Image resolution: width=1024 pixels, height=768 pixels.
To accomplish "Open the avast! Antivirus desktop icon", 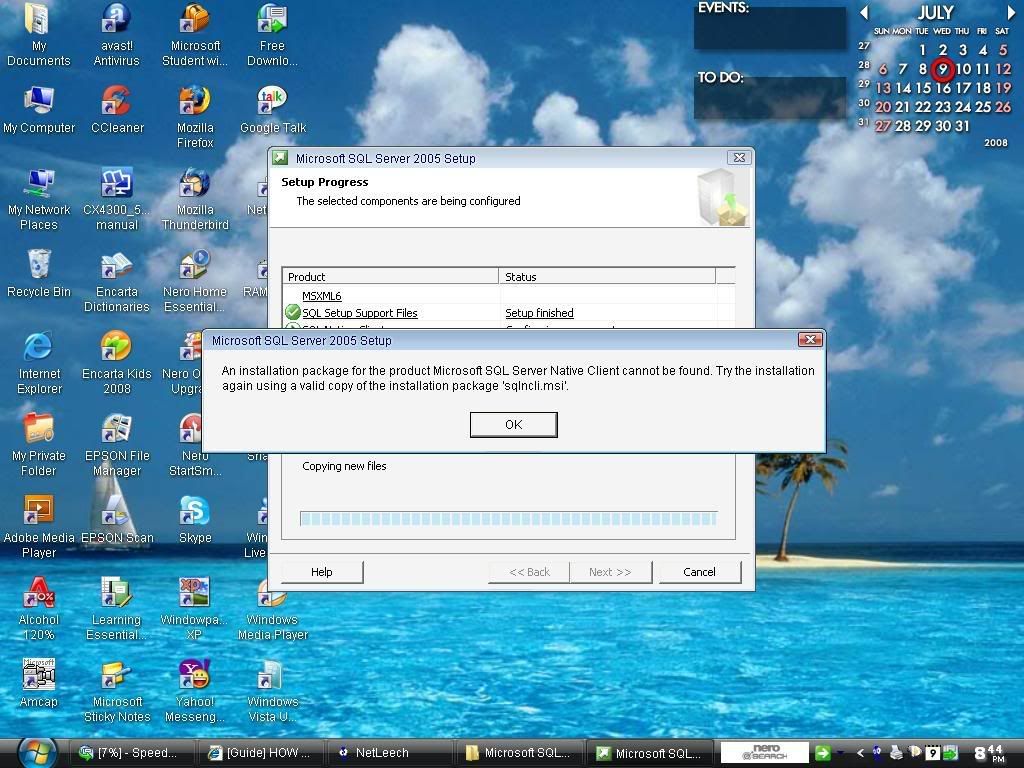I will (x=116, y=20).
